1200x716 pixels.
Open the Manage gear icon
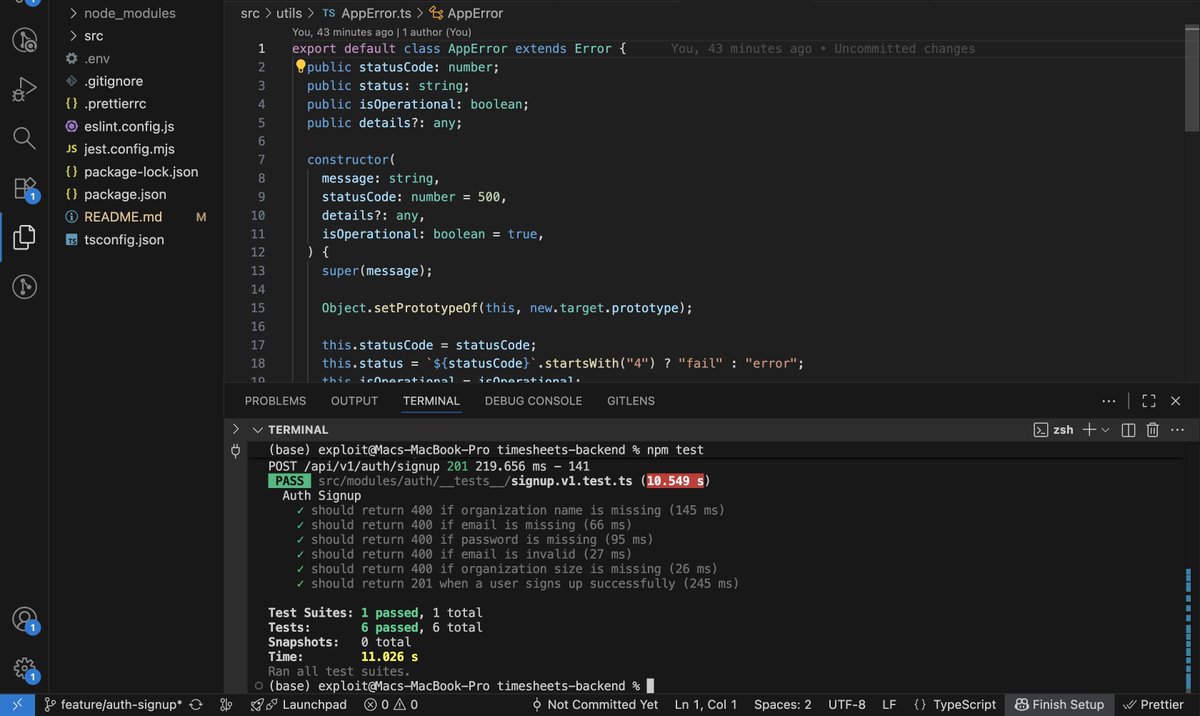click(x=24, y=669)
